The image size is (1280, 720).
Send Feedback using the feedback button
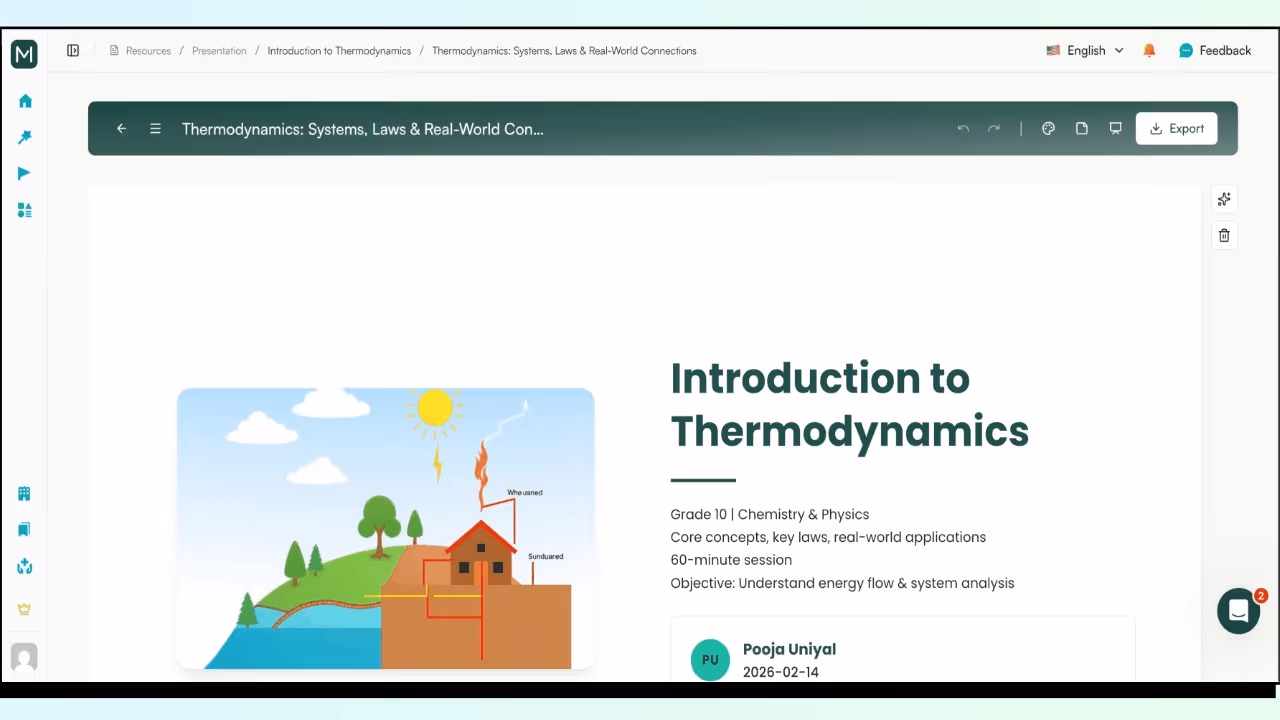[x=1215, y=50]
